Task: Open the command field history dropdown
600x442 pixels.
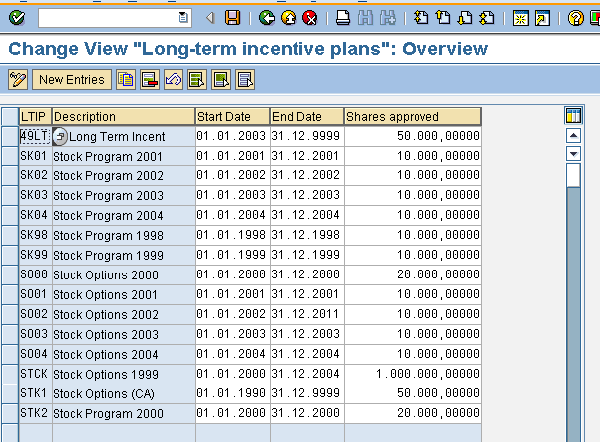Action: [183, 18]
